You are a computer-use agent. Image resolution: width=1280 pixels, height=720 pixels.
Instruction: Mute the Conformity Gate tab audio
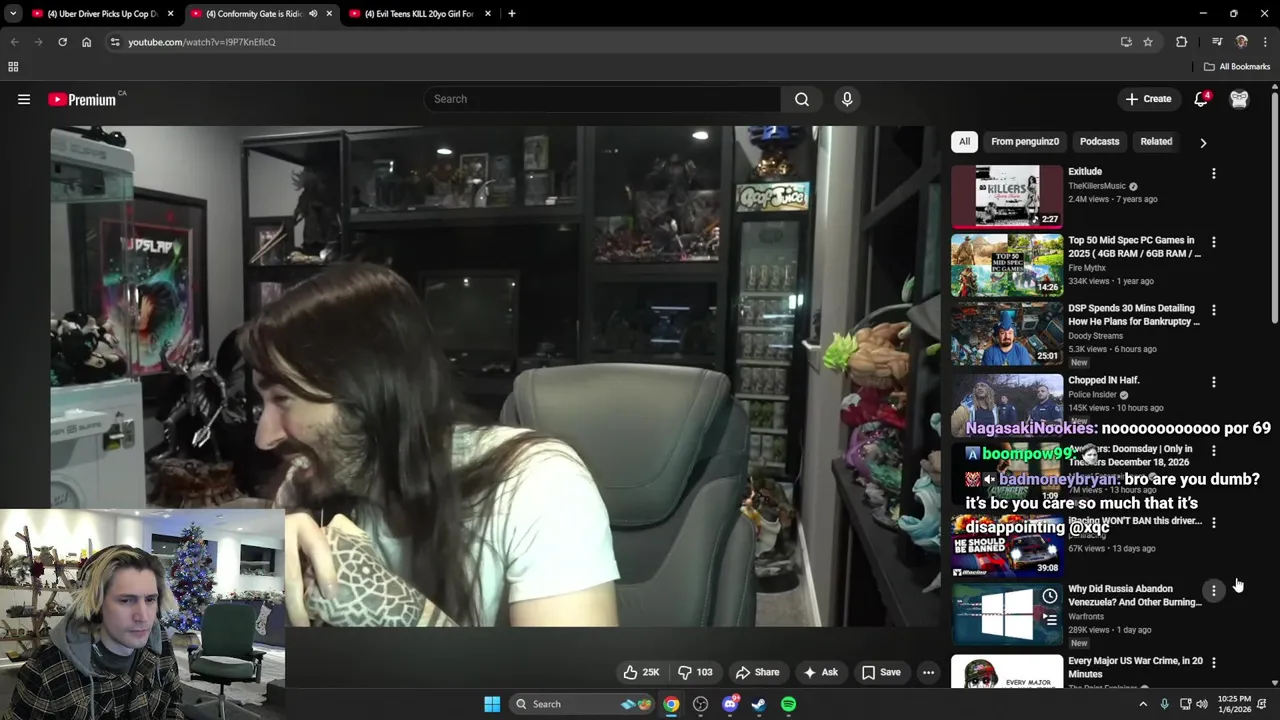point(313,14)
